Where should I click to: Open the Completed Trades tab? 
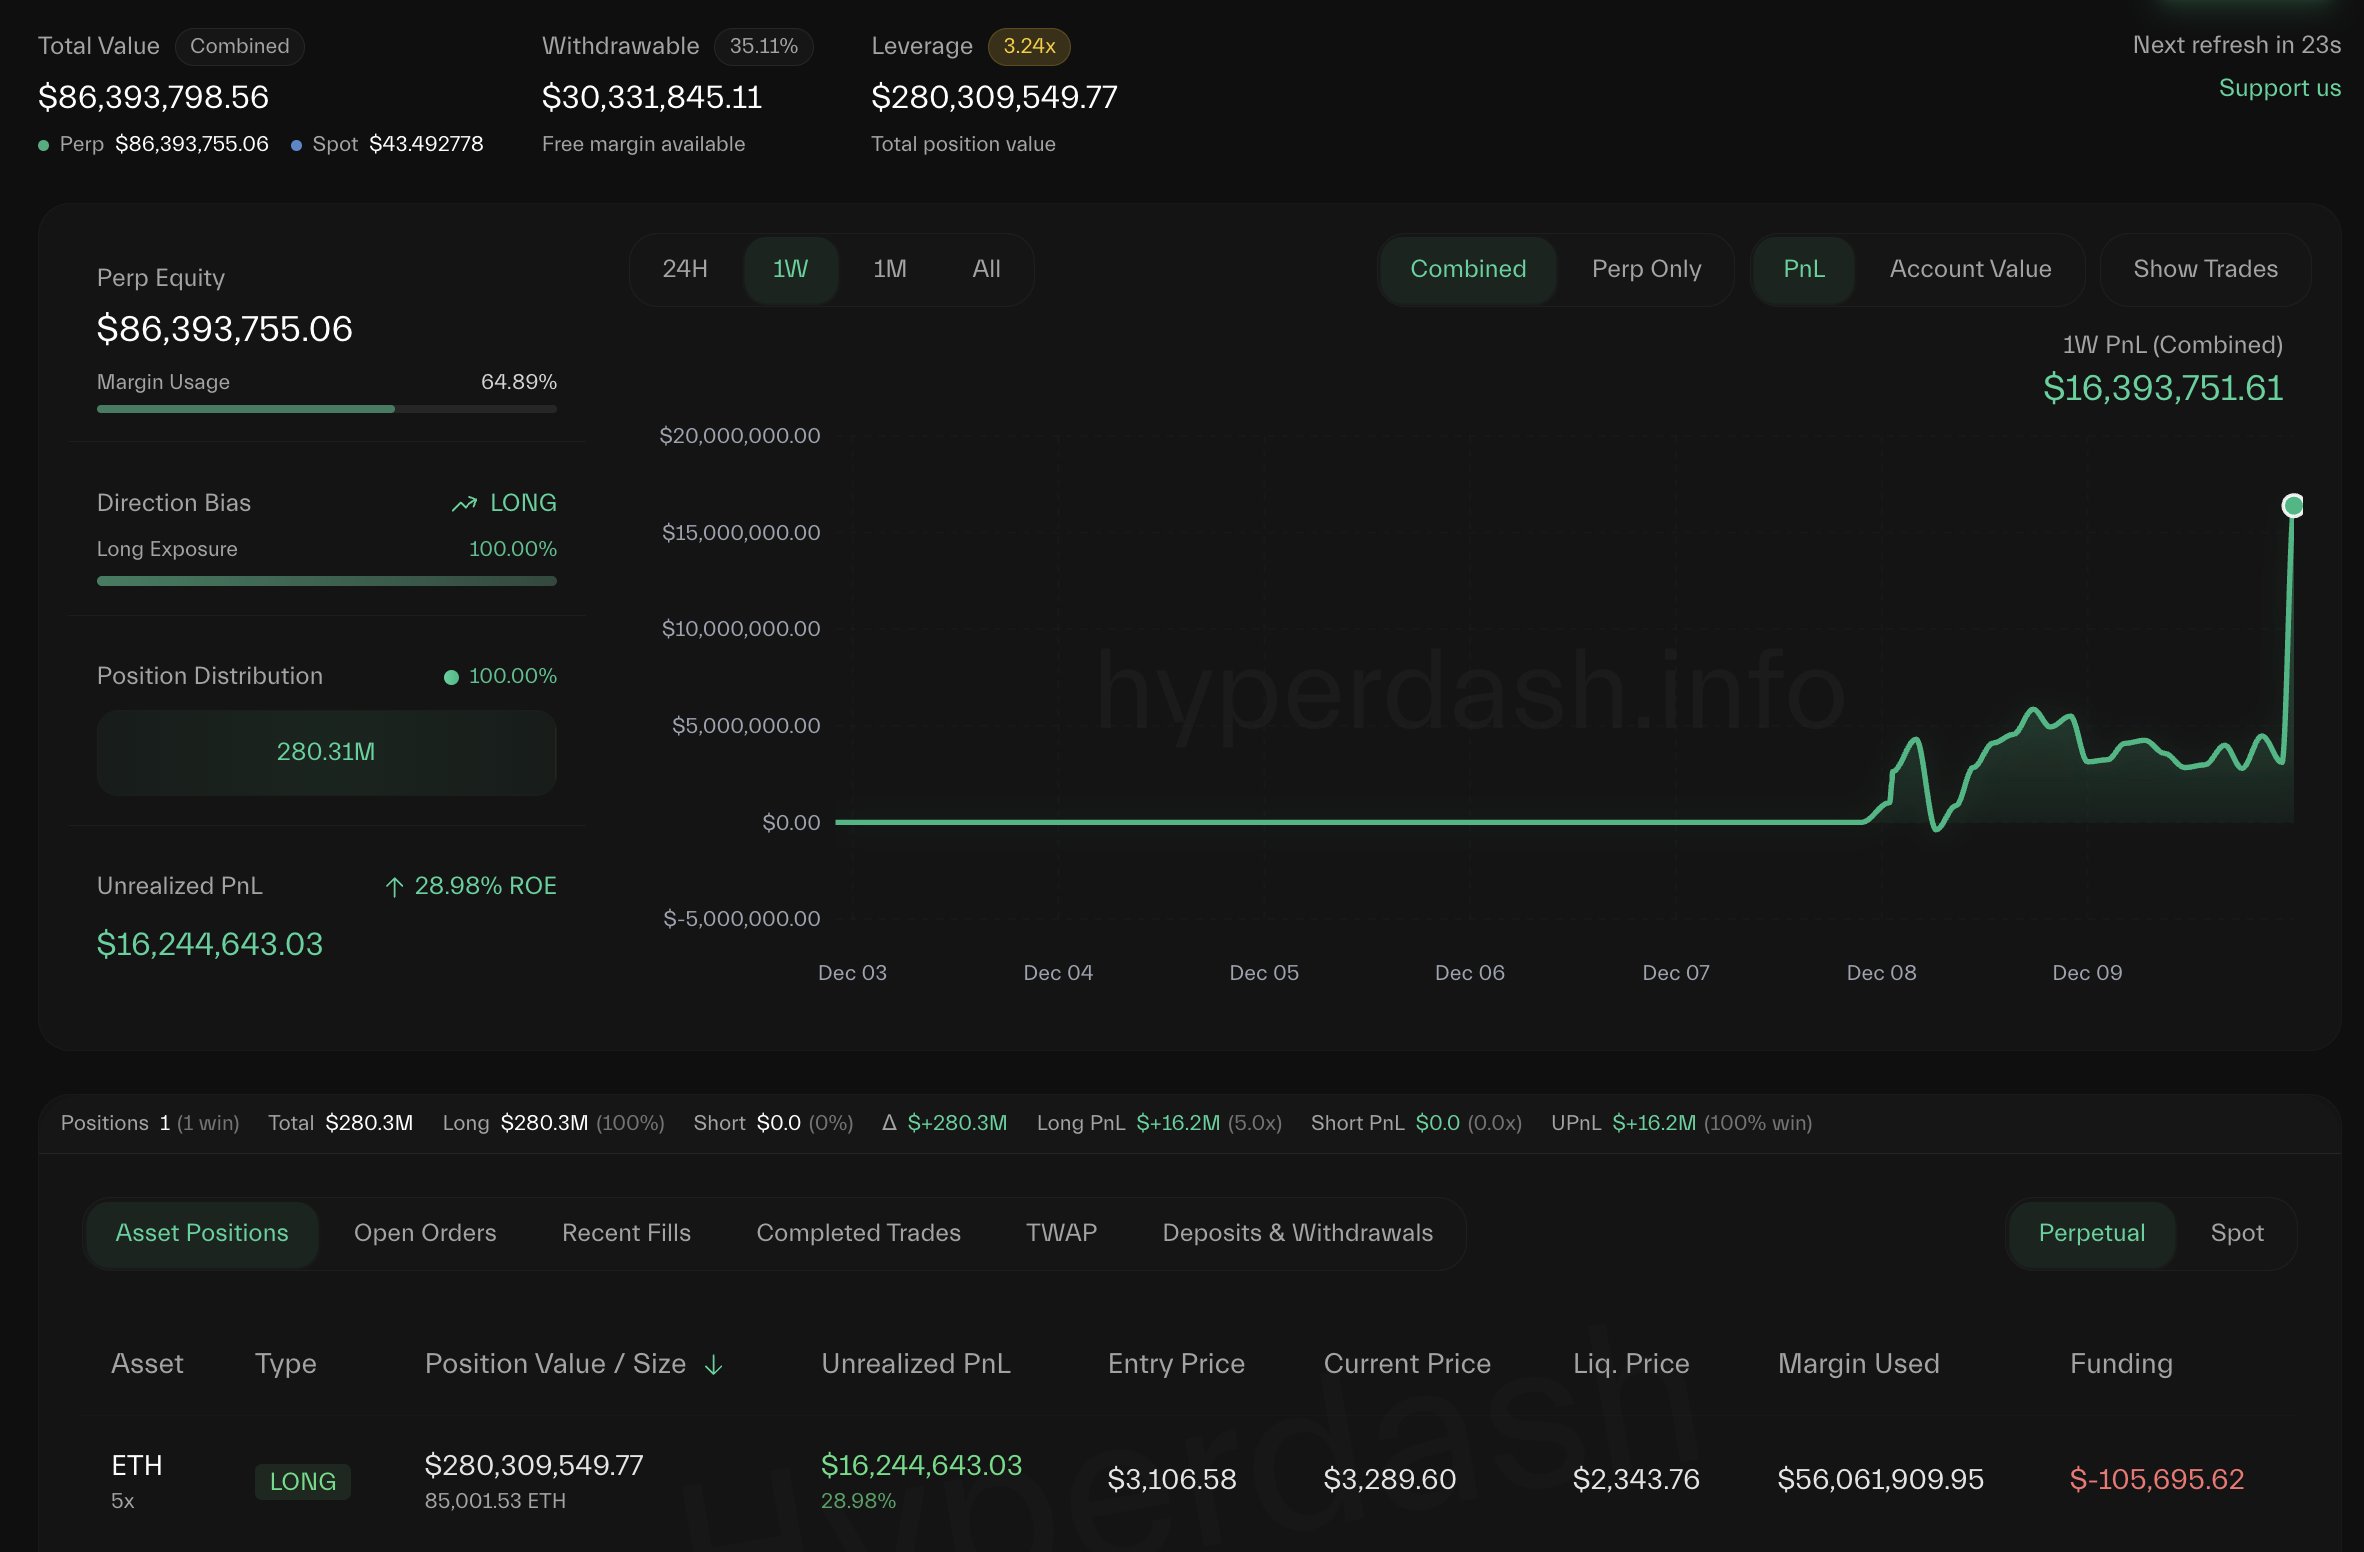[857, 1233]
